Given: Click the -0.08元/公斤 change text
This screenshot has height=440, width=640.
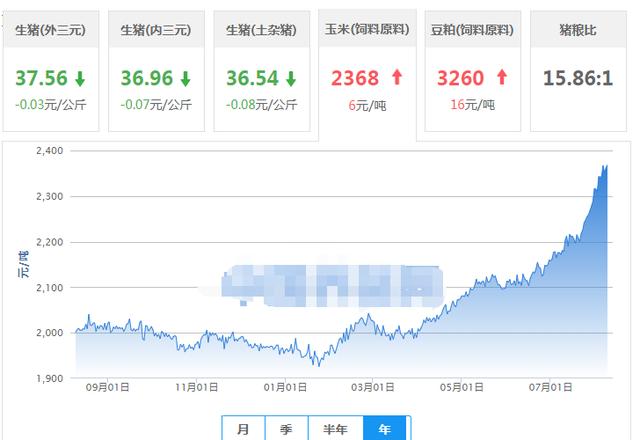Looking at the screenshot, I should coord(262,104).
